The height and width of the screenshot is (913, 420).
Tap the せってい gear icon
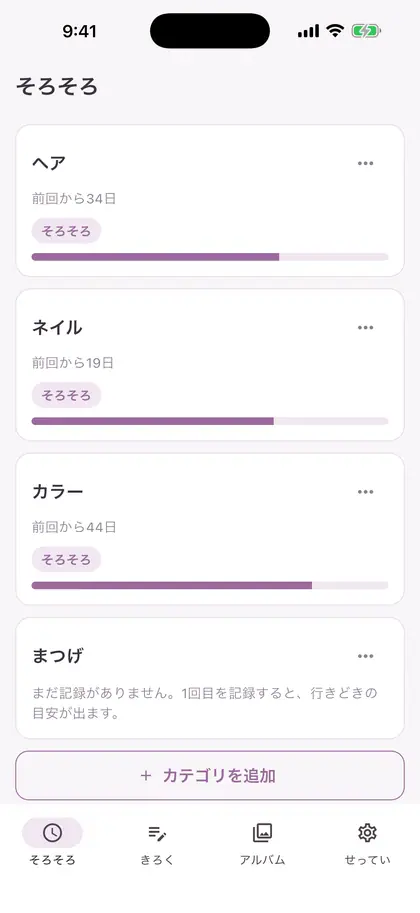(367, 833)
